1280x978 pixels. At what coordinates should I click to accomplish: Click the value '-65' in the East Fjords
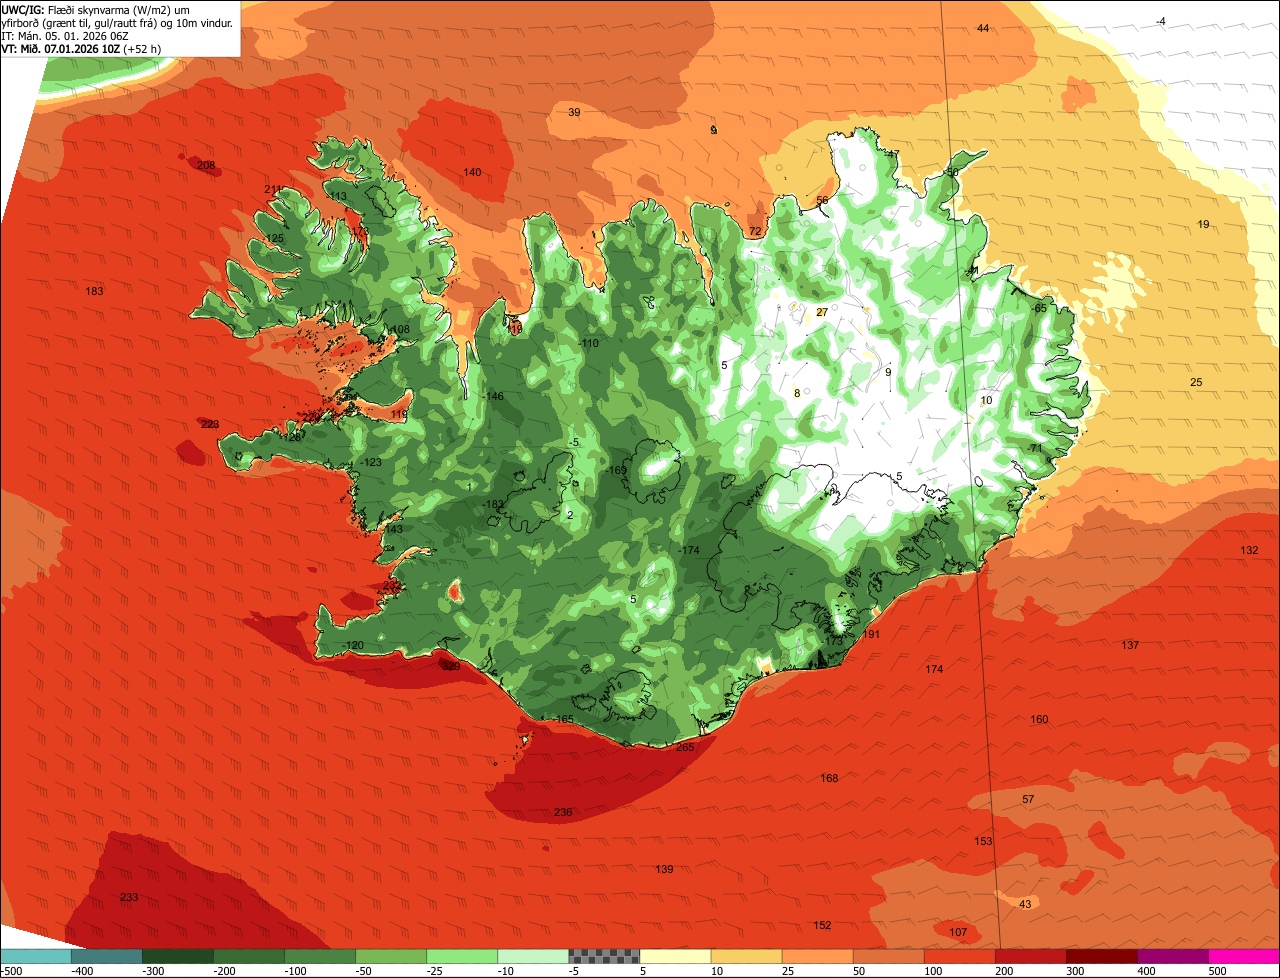tap(1039, 308)
